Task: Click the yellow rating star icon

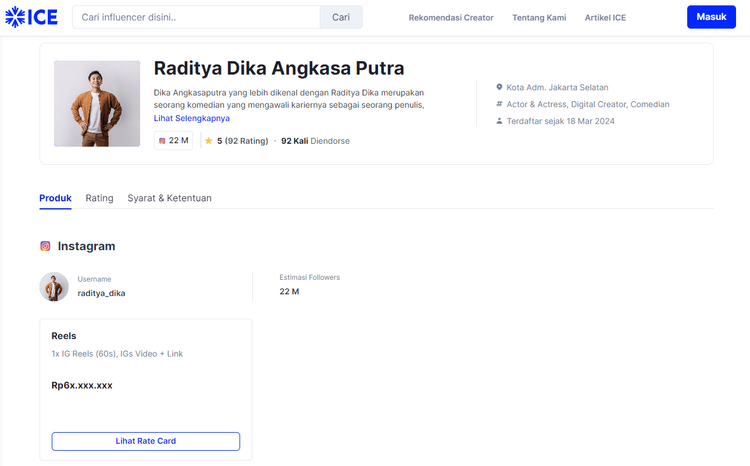Action: [x=209, y=141]
